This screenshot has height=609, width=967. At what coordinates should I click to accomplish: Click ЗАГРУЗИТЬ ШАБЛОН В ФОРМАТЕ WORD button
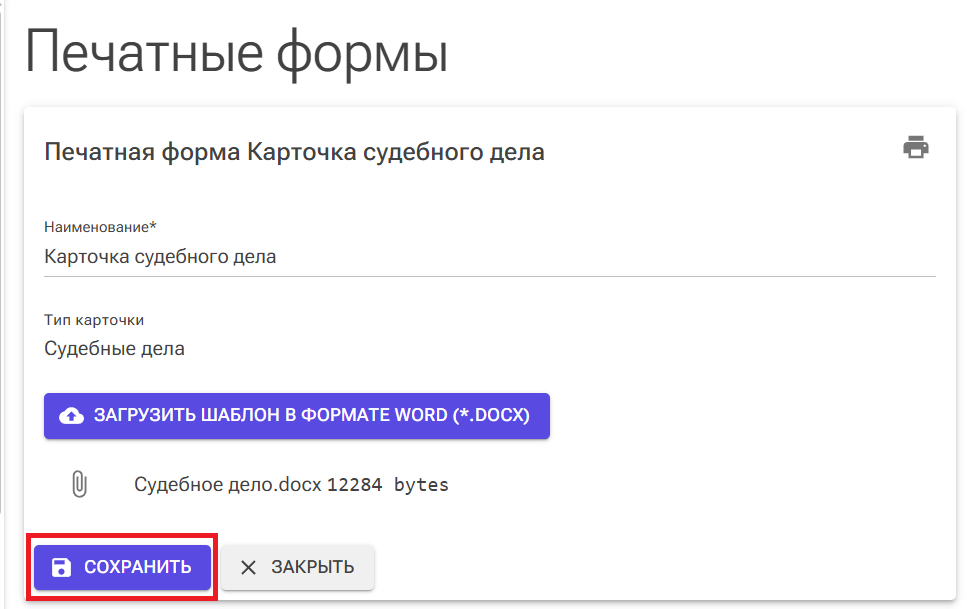coord(296,416)
